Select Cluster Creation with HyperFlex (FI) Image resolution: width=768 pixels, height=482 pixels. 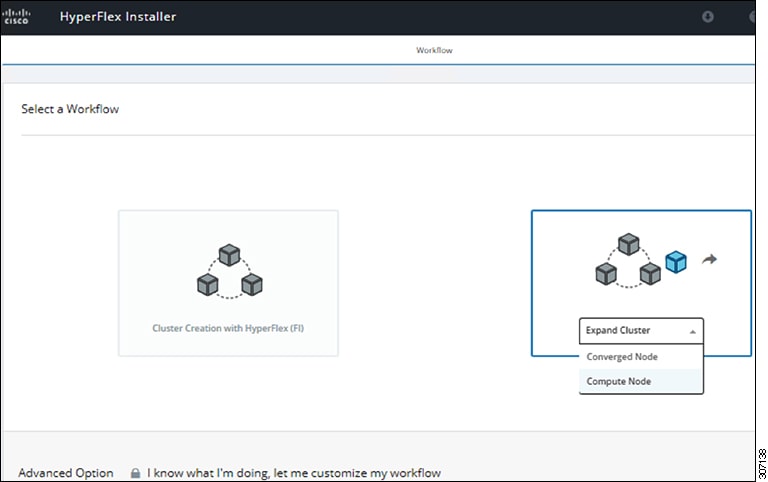click(x=228, y=328)
